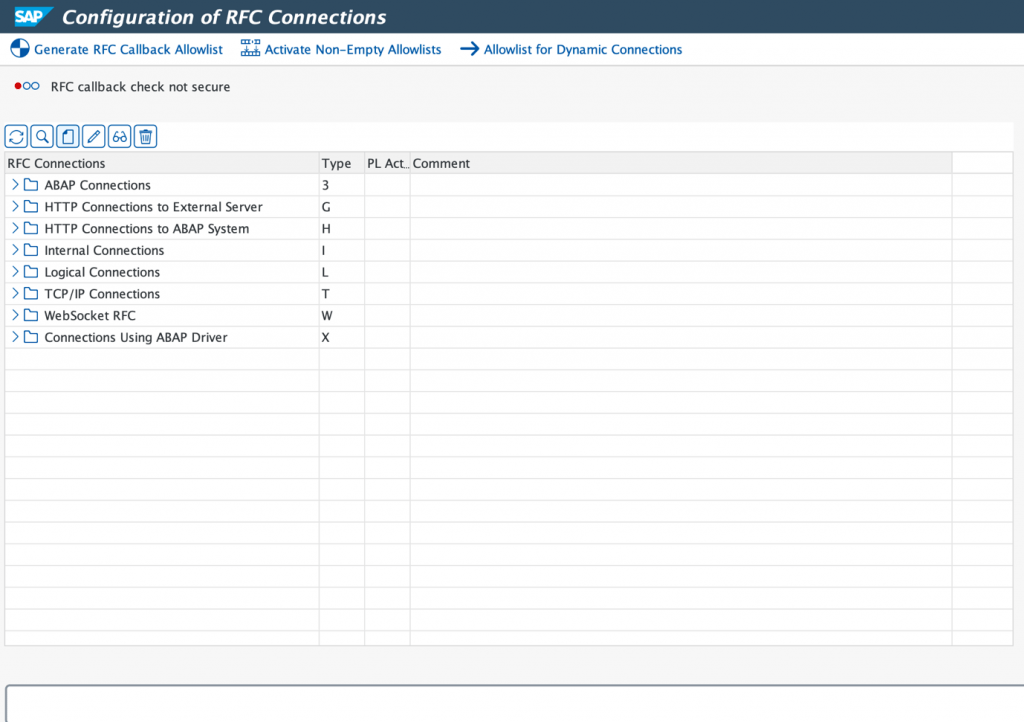Click type value 'H' in the Type column
The image size is (1024, 722).
(x=326, y=229)
